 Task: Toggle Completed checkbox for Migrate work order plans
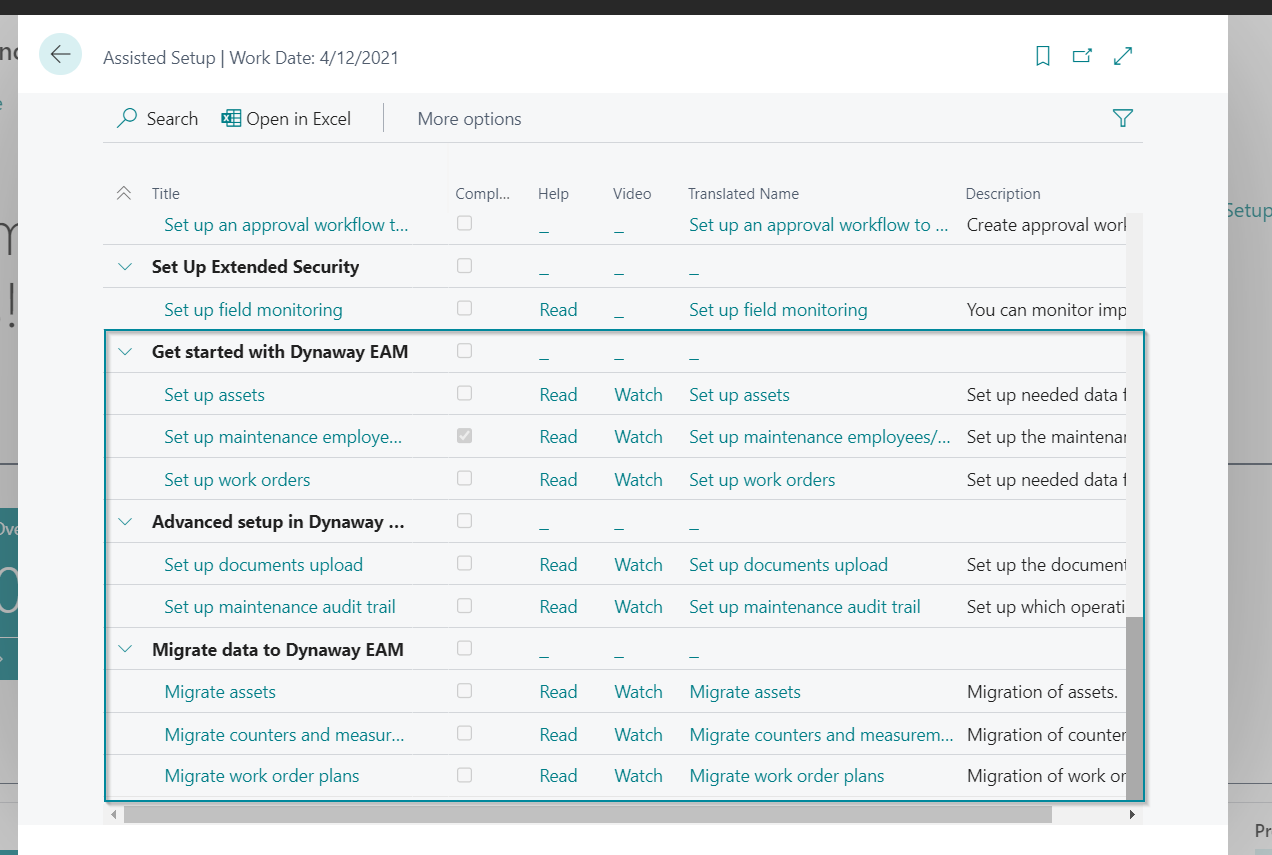pos(465,774)
